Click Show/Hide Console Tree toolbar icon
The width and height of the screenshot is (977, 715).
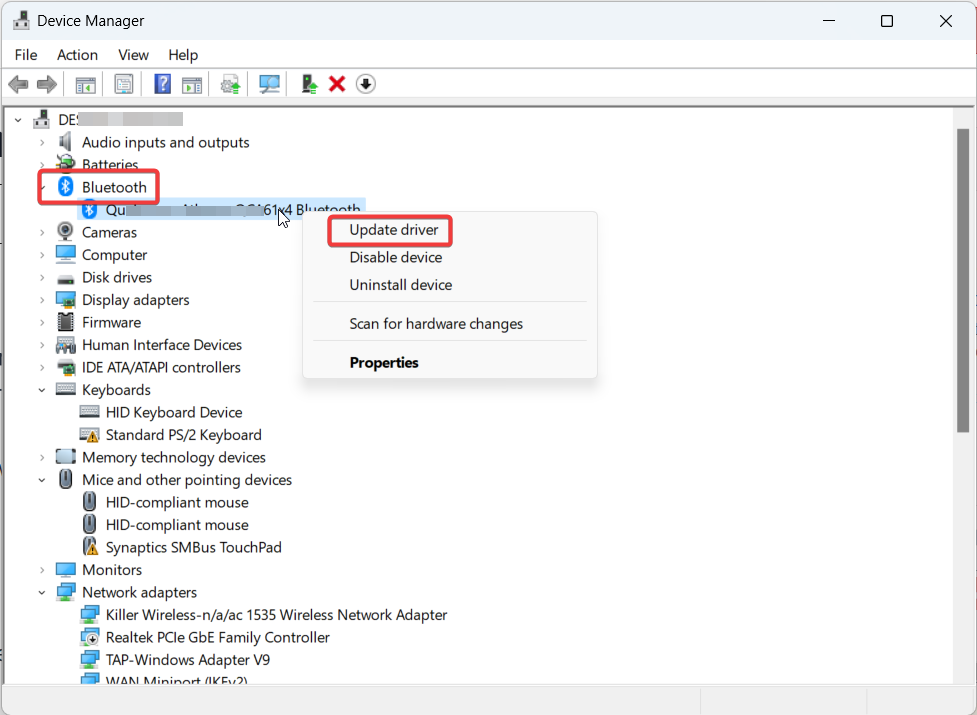tap(86, 84)
